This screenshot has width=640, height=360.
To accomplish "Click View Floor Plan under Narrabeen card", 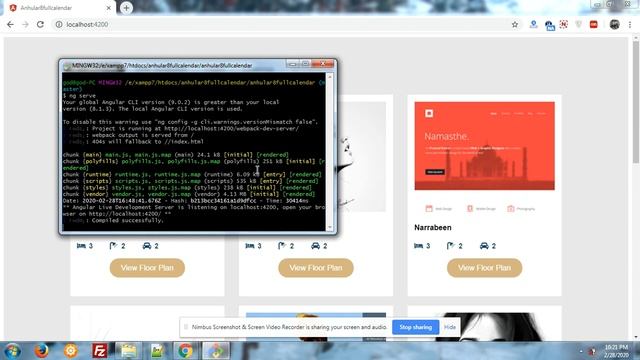I will click(x=484, y=268).
